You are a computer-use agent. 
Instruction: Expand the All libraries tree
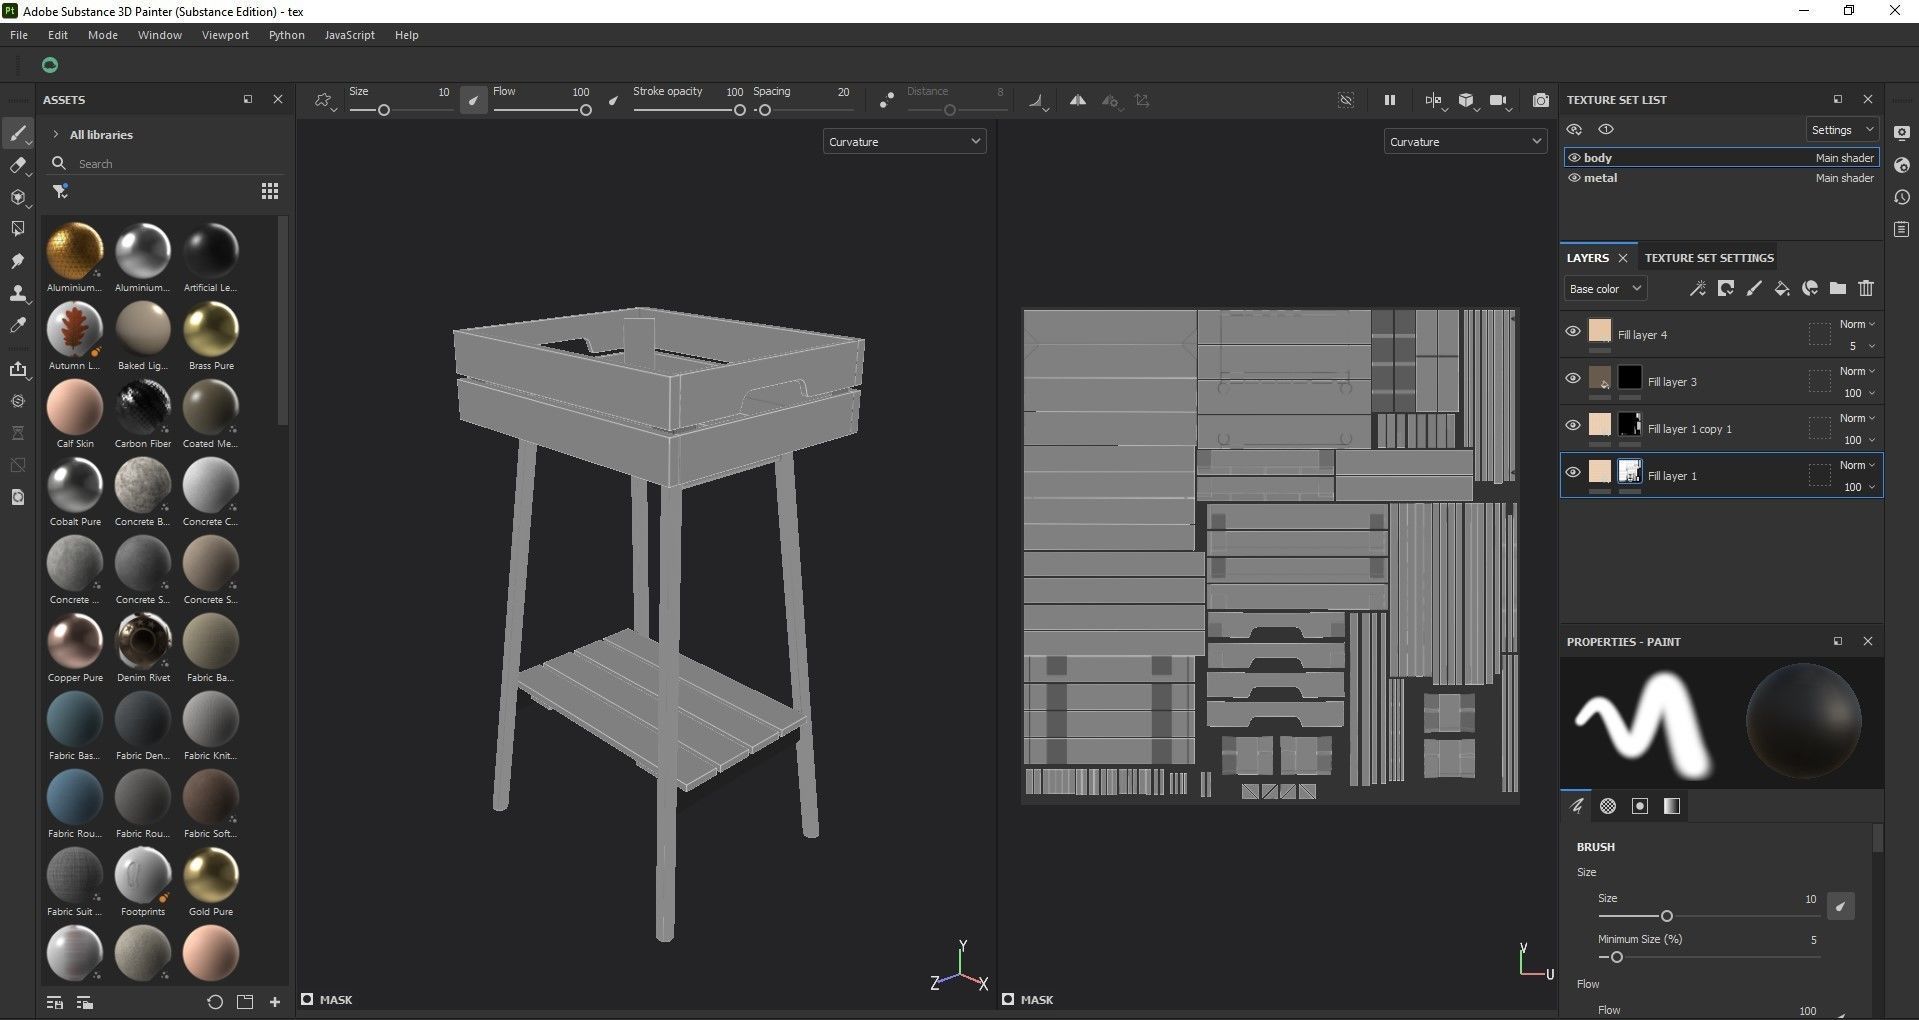56,134
